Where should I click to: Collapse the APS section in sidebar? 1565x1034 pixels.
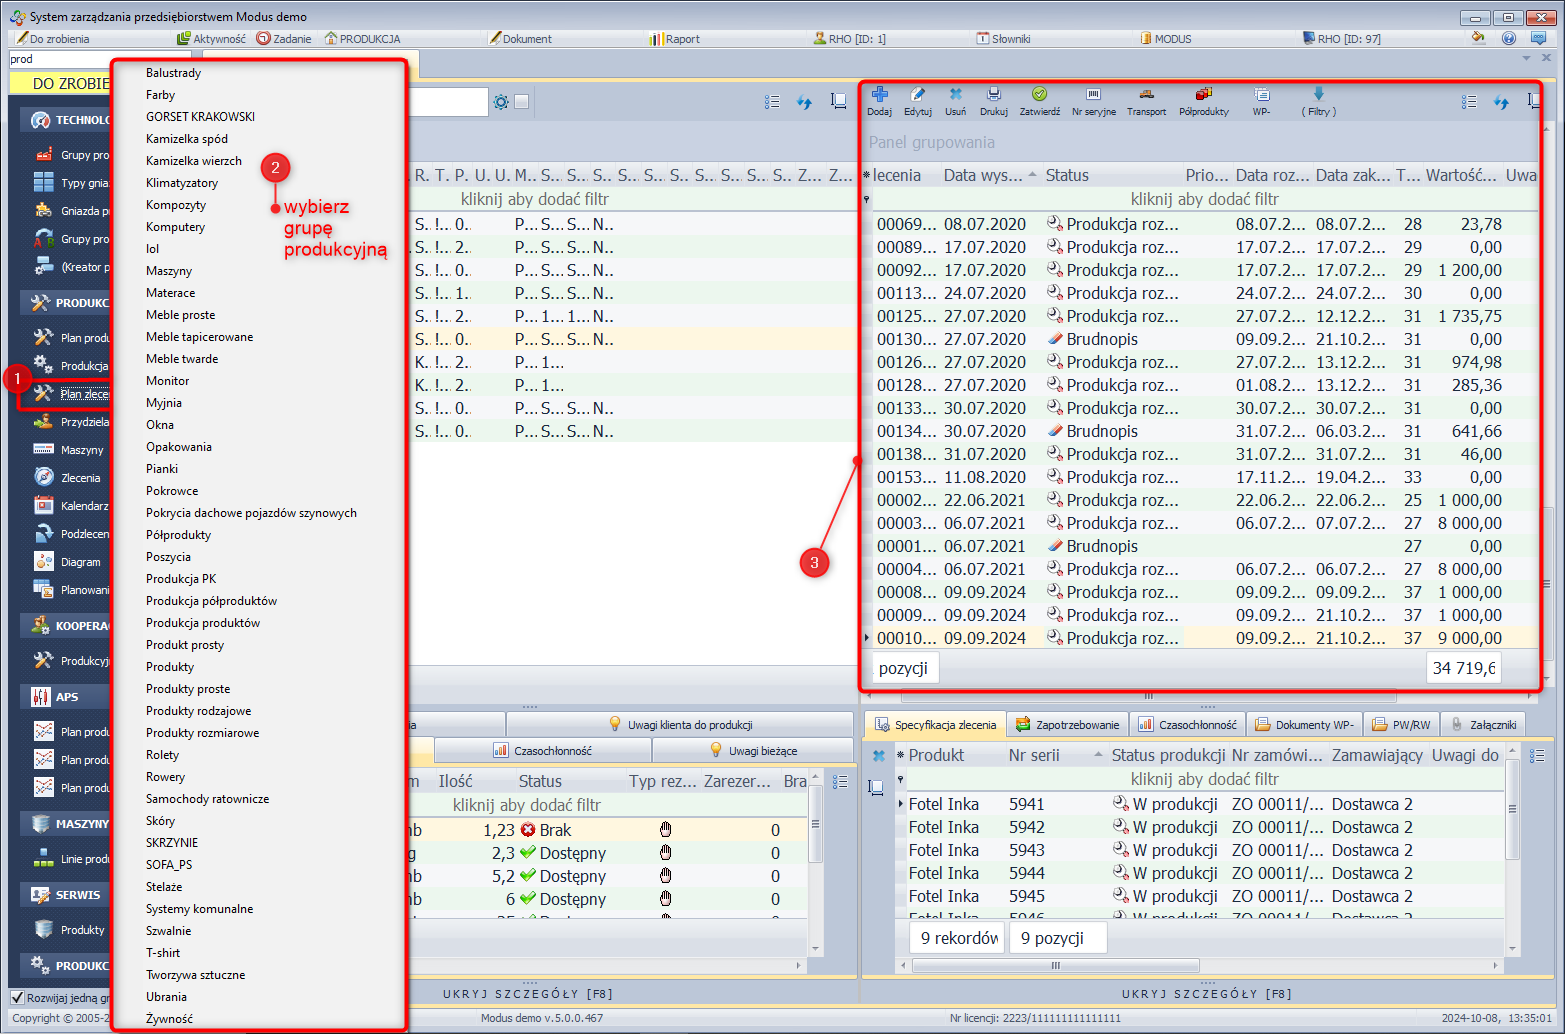click(65, 697)
